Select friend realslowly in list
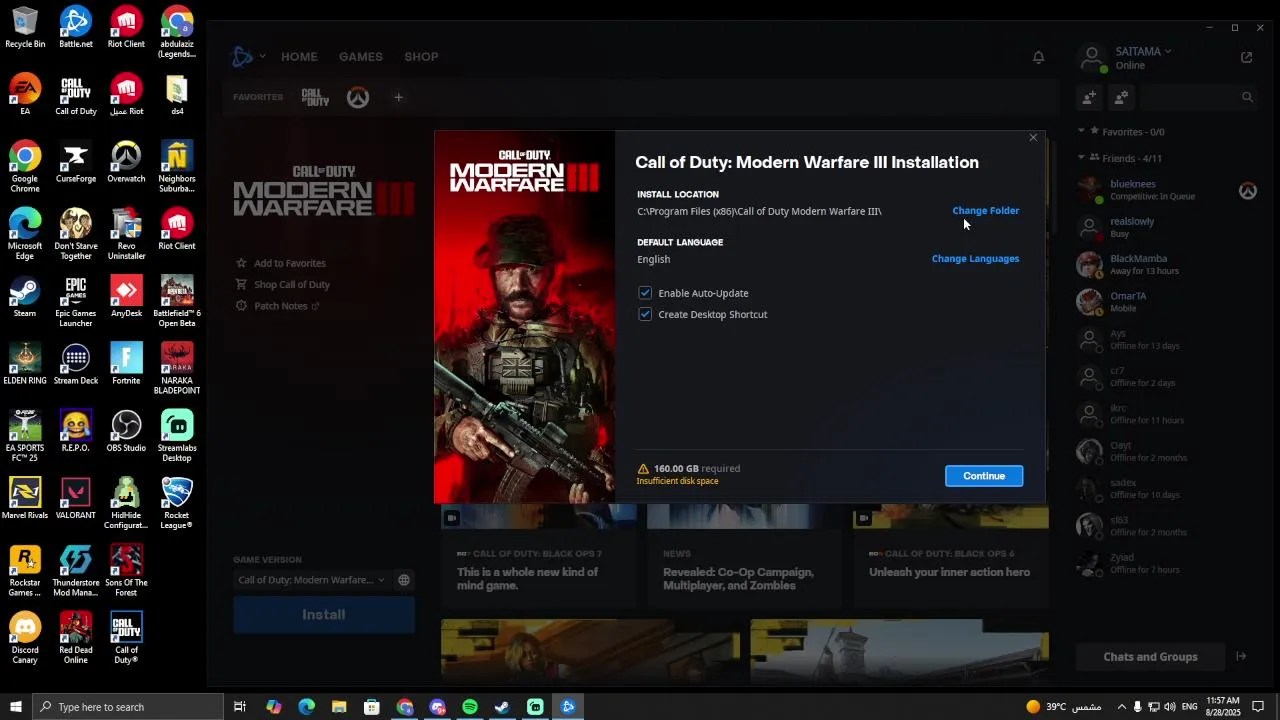The width and height of the screenshot is (1280, 720). pos(1165,227)
